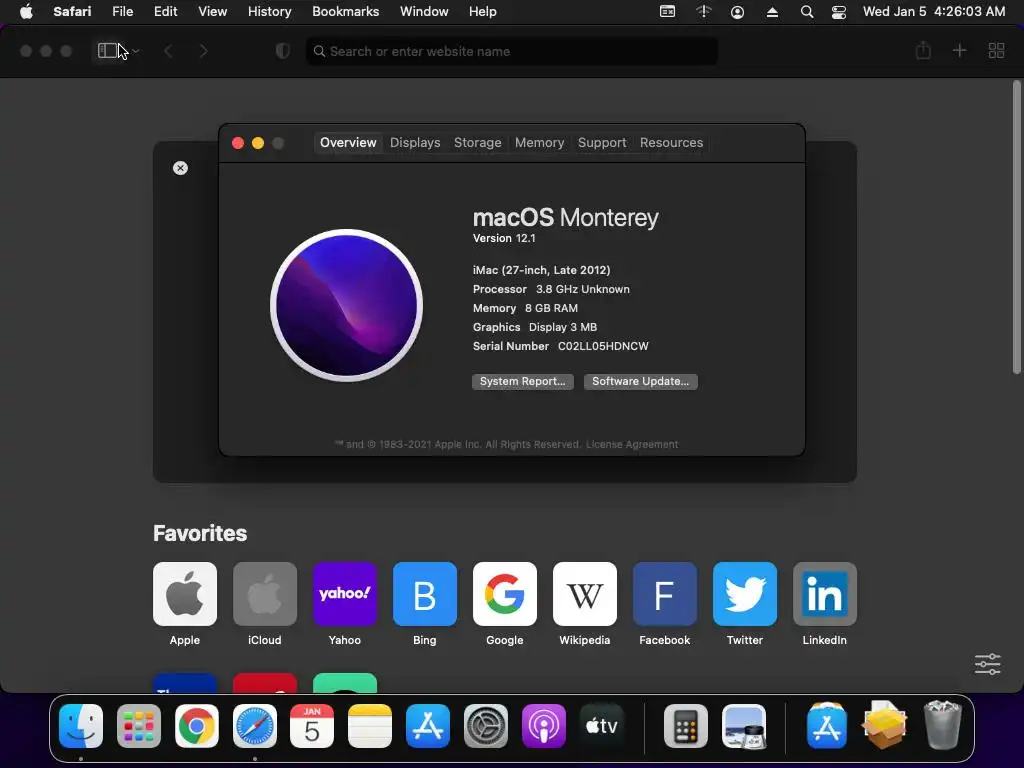The image size is (1024, 768).
Task: Click the Software Update button
Action: pos(641,381)
